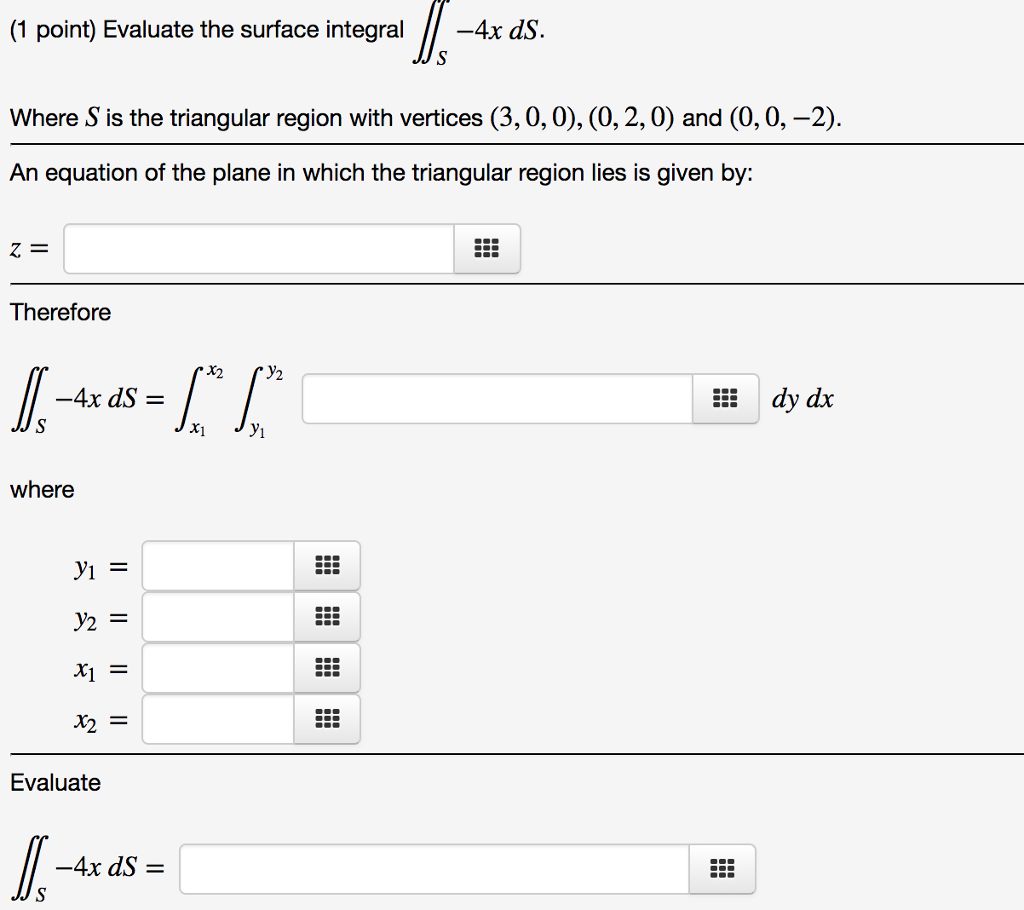Click the equation editor for the final integral answer
The image size is (1024, 910).
click(722, 868)
